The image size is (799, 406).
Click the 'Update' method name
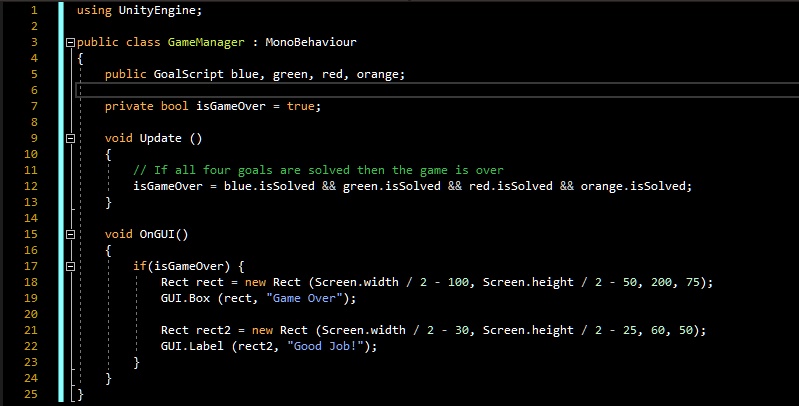(161, 138)
